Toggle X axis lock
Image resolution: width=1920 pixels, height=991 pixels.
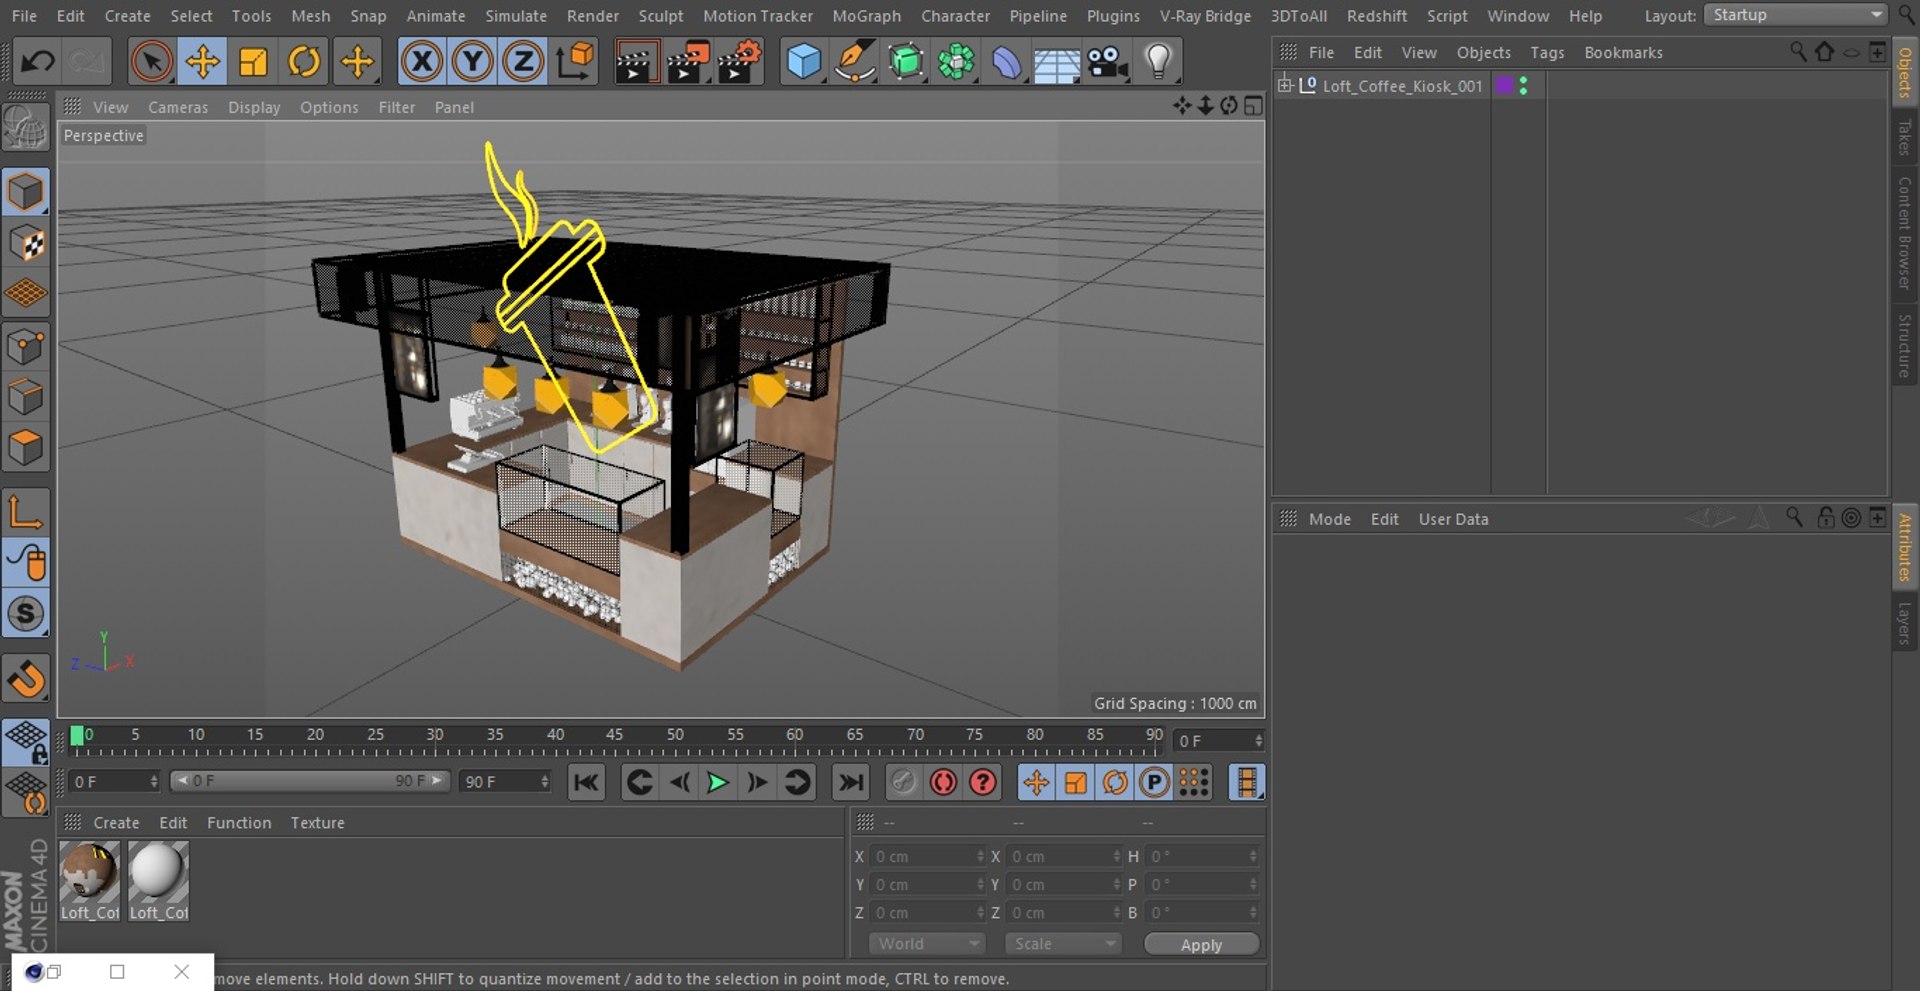422,62
